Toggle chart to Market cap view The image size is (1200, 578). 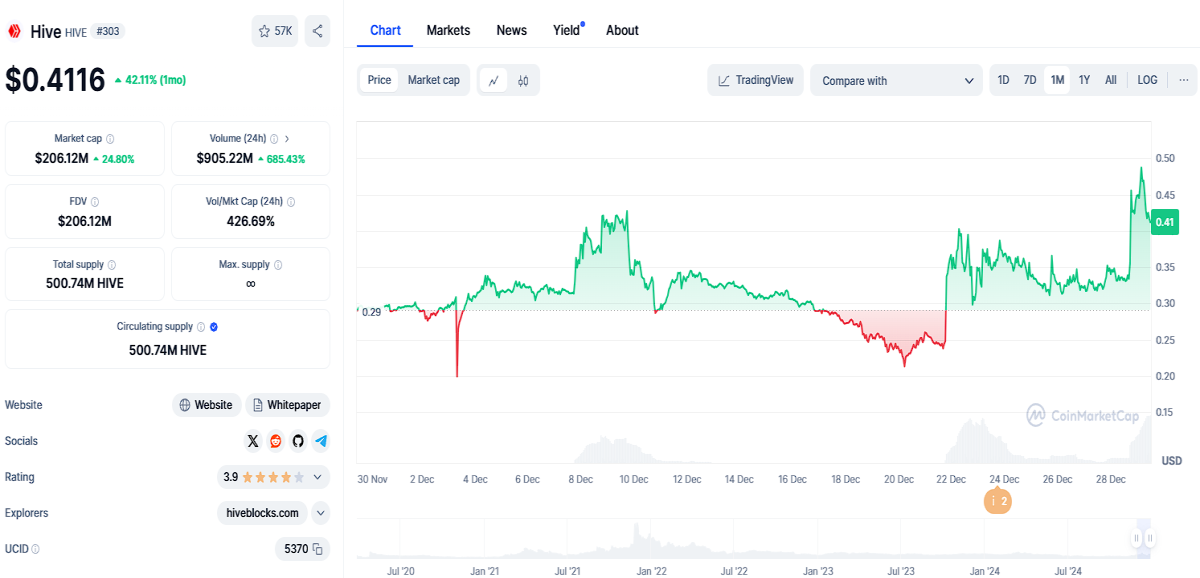pyautogui.click(x=434, y=80)
